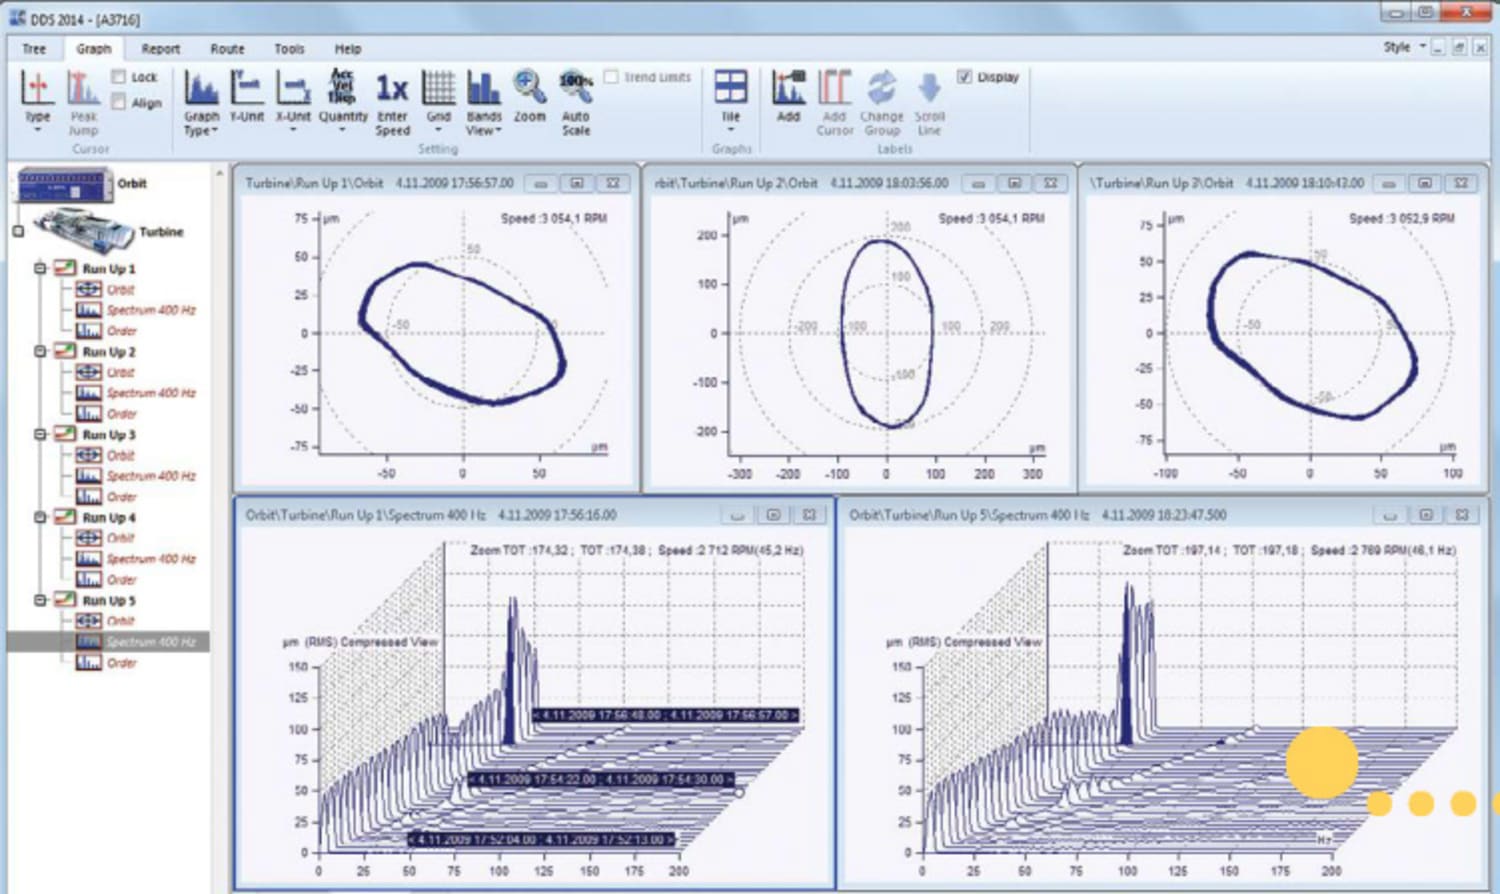Select the Zoom magnifier tool

point(529,87)
